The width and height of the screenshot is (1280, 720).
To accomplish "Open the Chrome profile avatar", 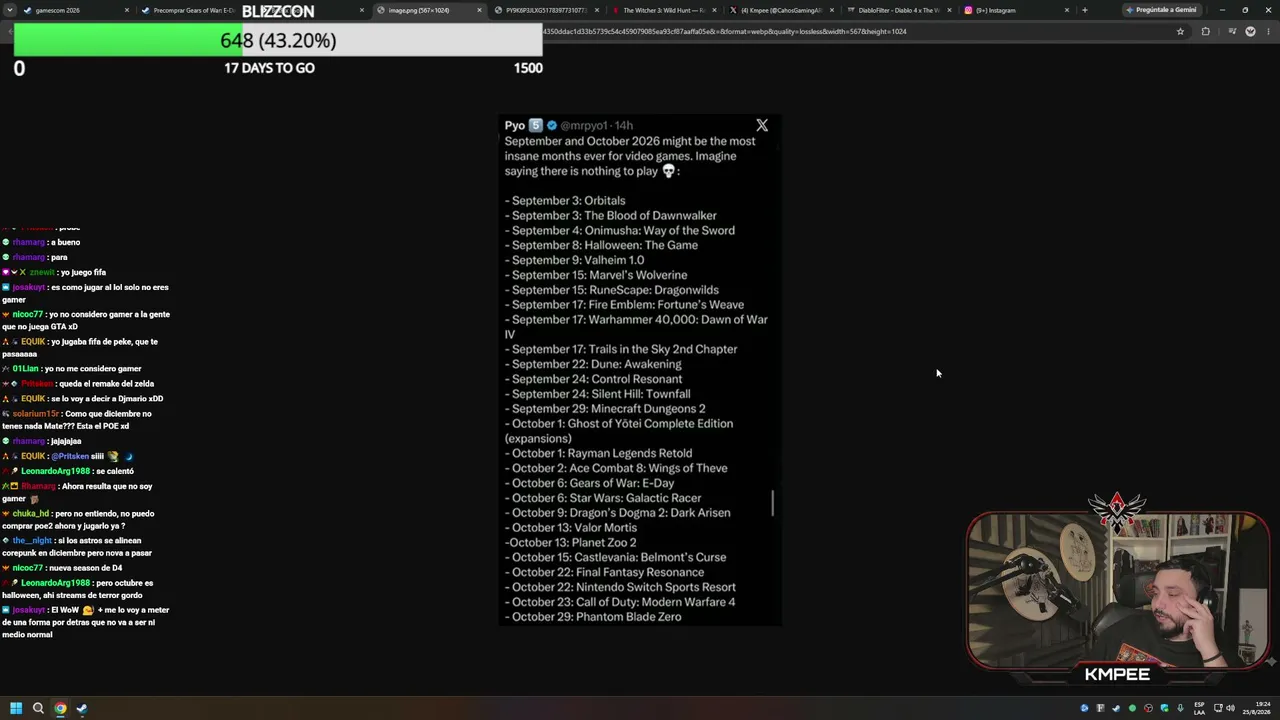I will pyautogui.click(x=1250, y=31).
